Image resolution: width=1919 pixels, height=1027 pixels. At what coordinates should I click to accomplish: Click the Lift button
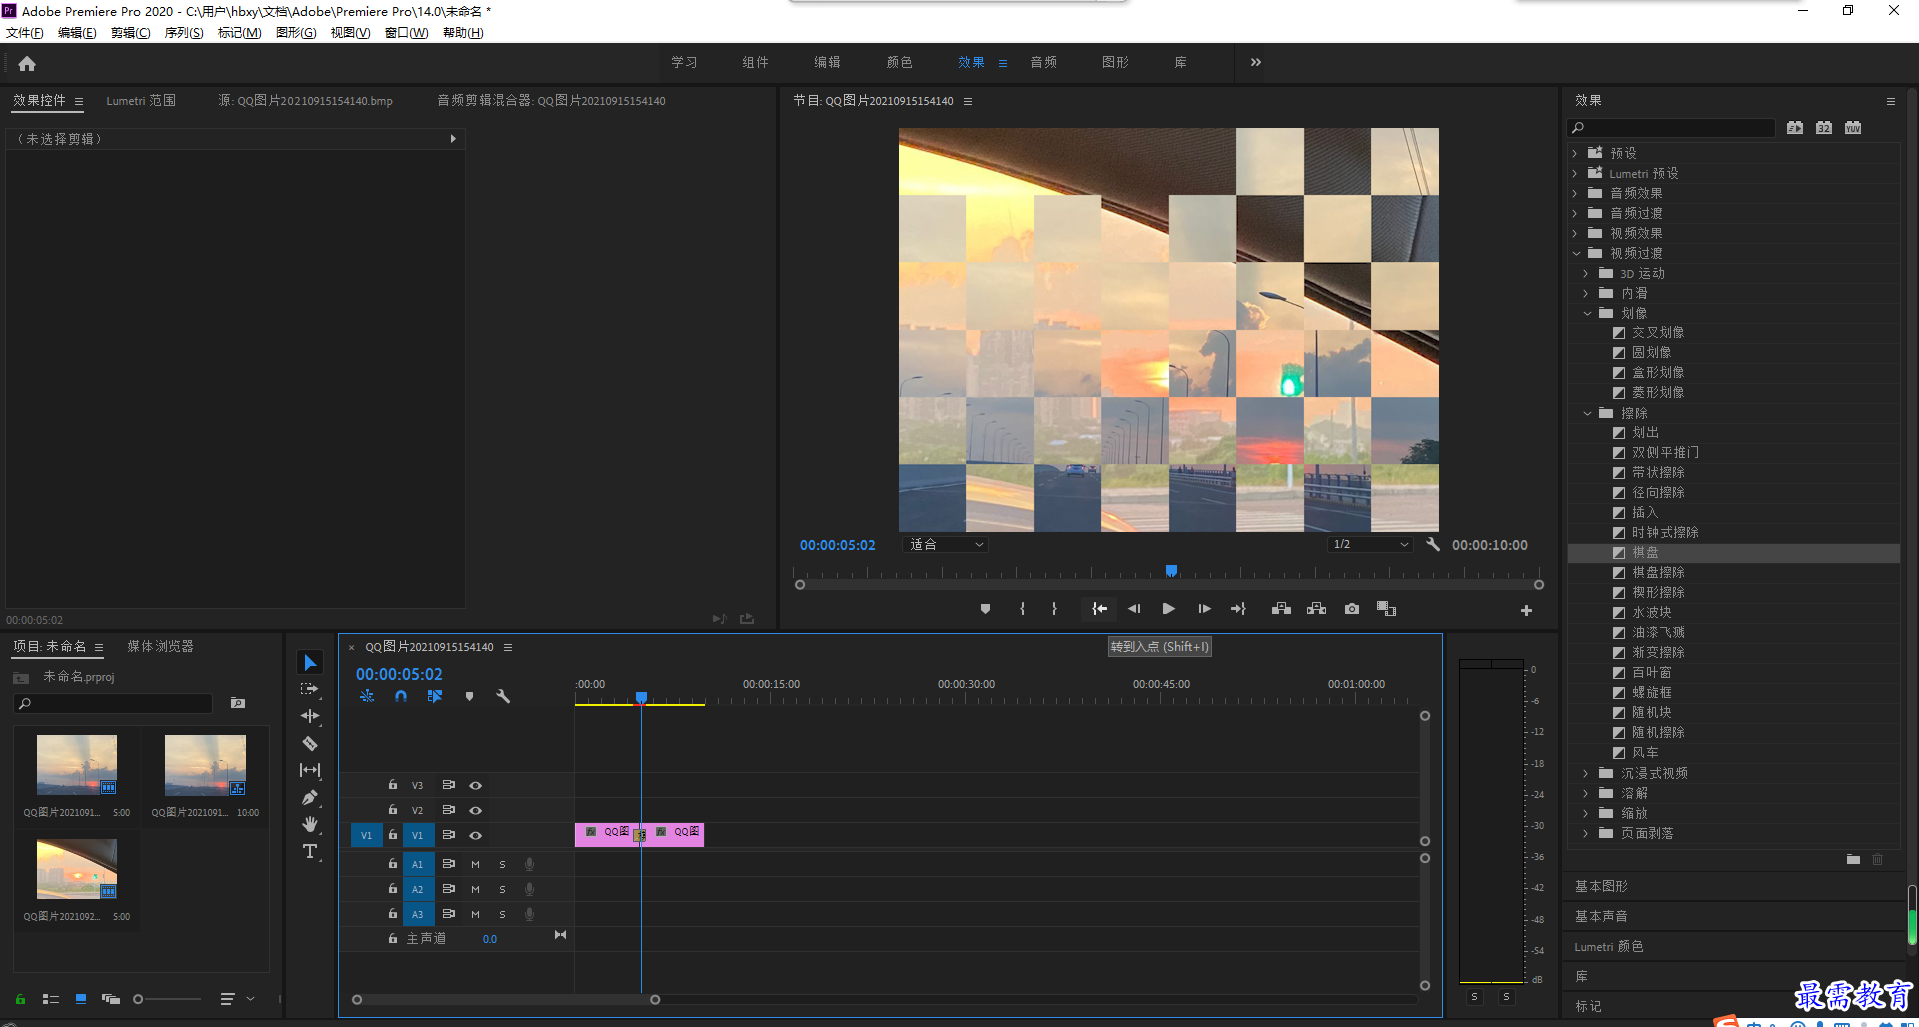click(1281, 608)
